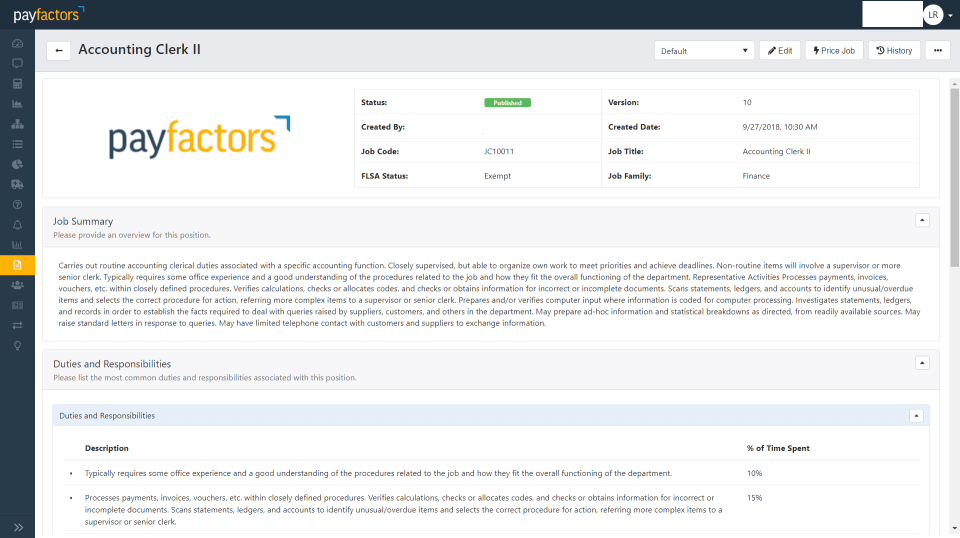Viewport: 960px width, 538px height.
Task: Open the people group icon in sidebar
Action: pyautogui.click(x=17, y=285)
